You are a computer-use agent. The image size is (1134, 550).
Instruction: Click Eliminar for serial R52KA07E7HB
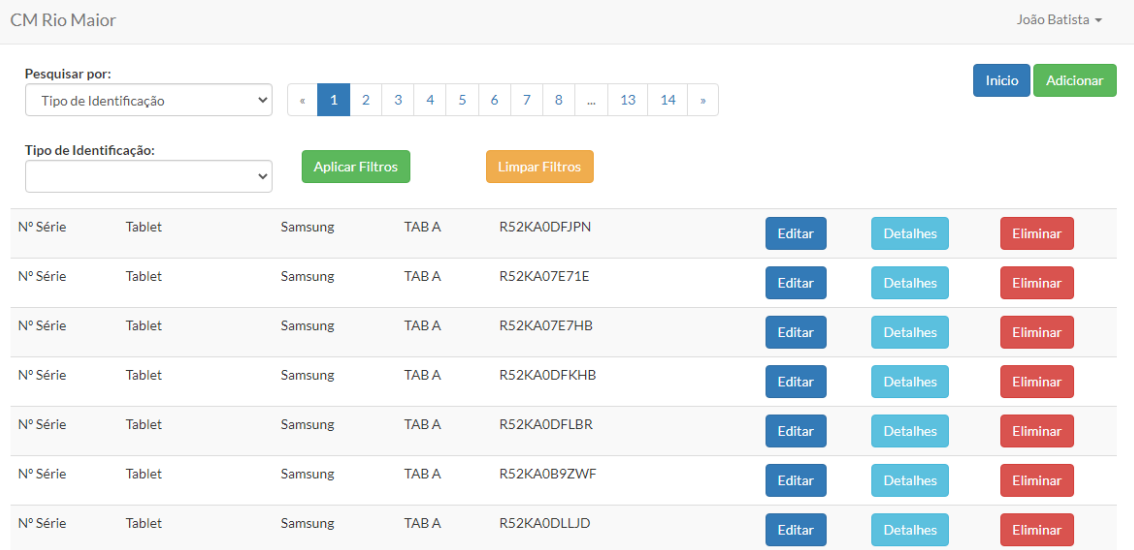pyautogui.click(x=1036, y=331)
